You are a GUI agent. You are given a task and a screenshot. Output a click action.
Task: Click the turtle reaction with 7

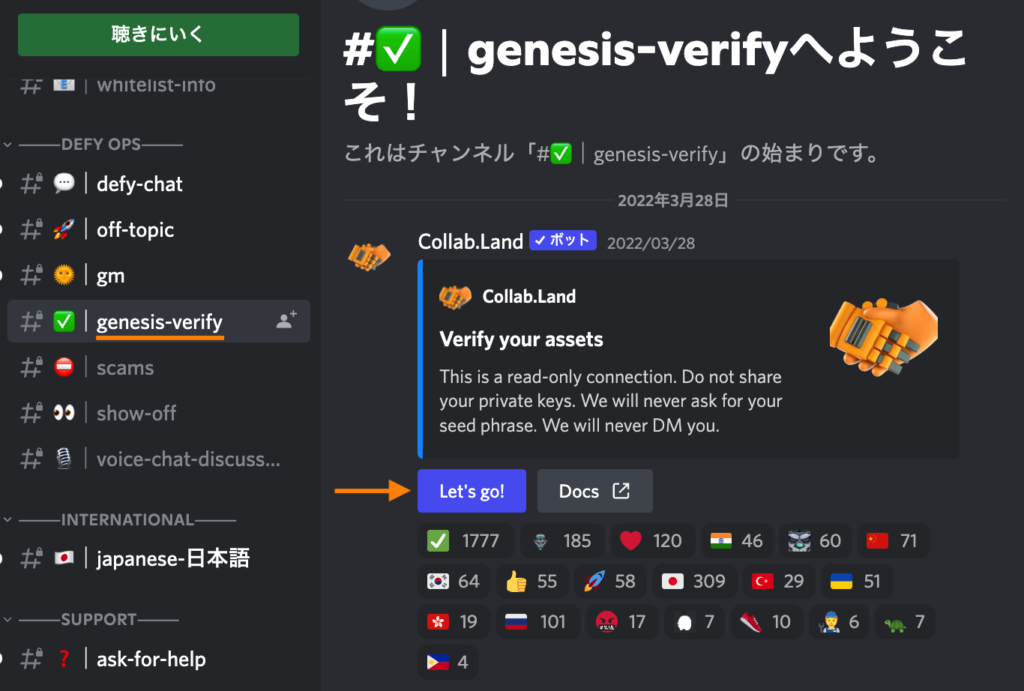click(x=904, y=622)
